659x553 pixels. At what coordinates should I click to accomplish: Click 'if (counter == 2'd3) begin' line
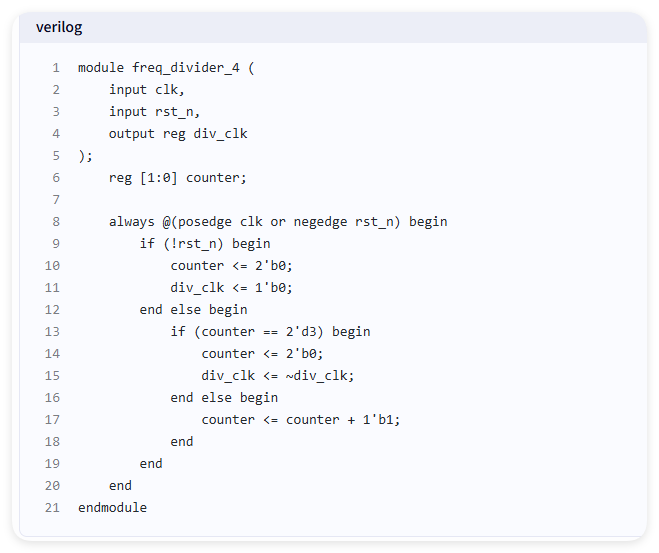coord(270,332)
